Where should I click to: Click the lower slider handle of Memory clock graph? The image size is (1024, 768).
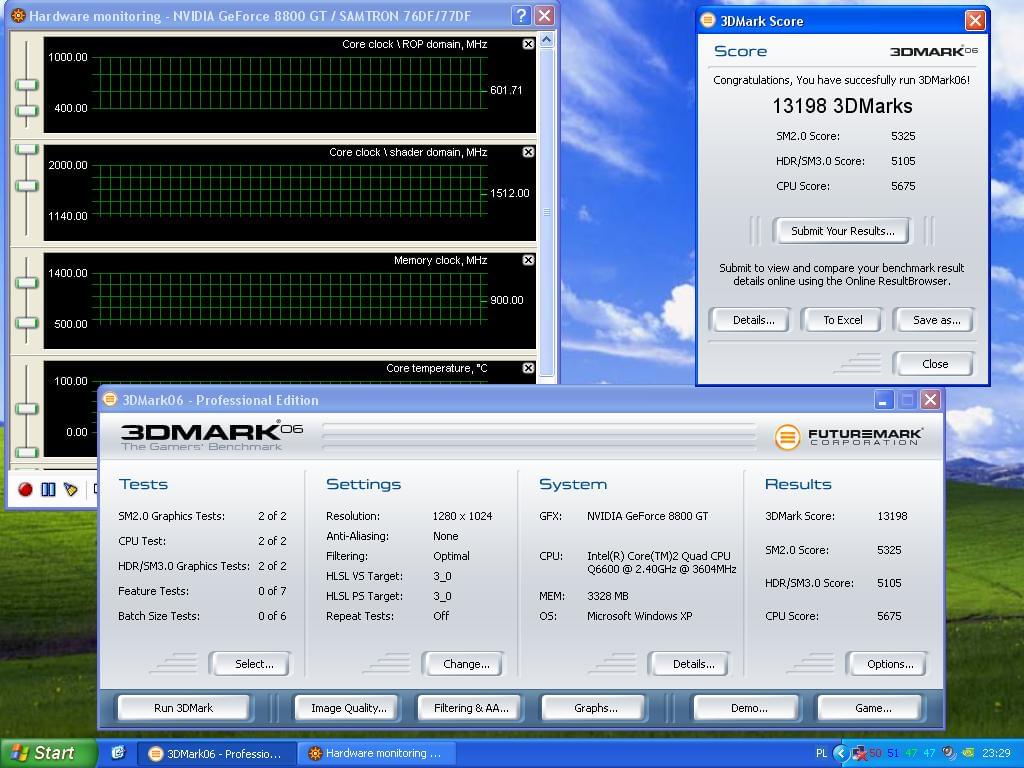point(26,323)
